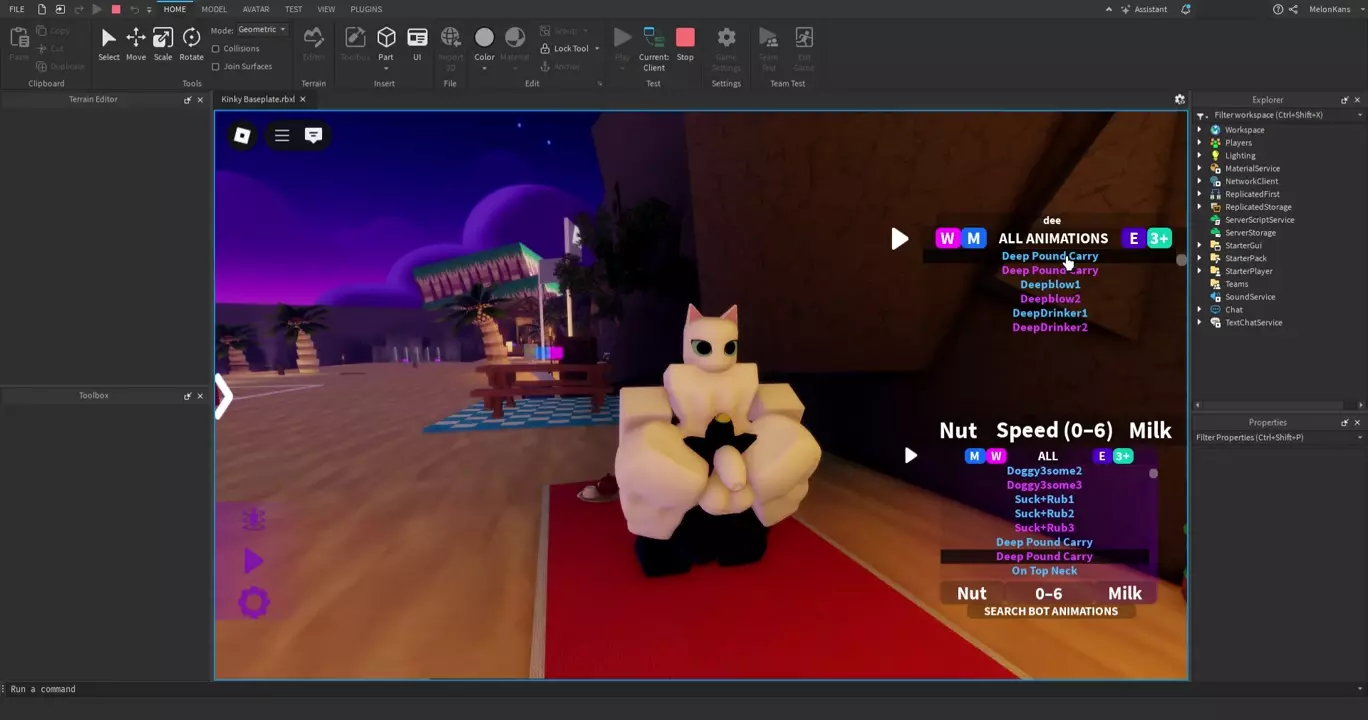Stop the running test session

685,43
